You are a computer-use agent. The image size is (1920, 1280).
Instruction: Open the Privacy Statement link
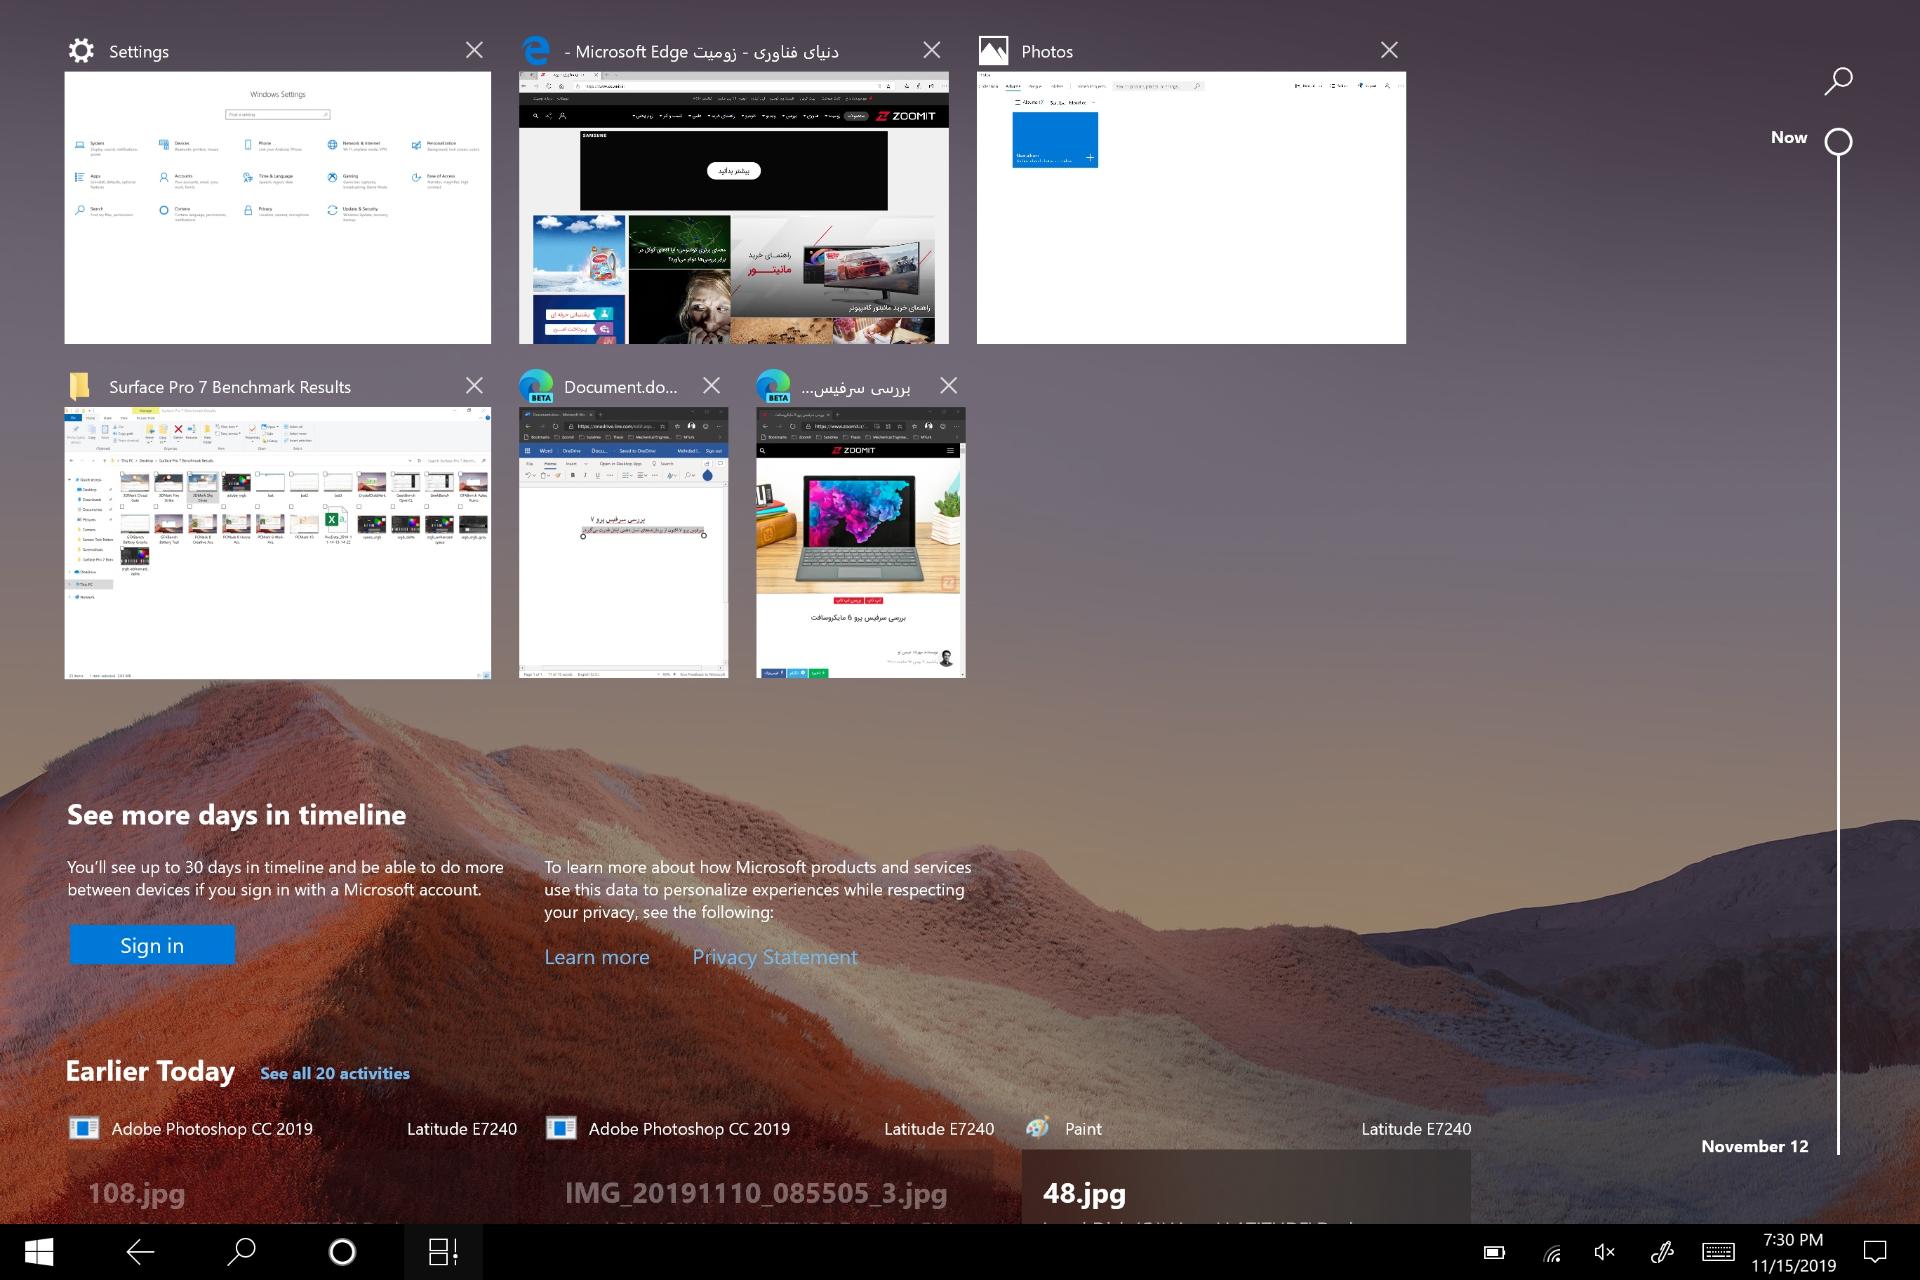[x=775, y=957]
